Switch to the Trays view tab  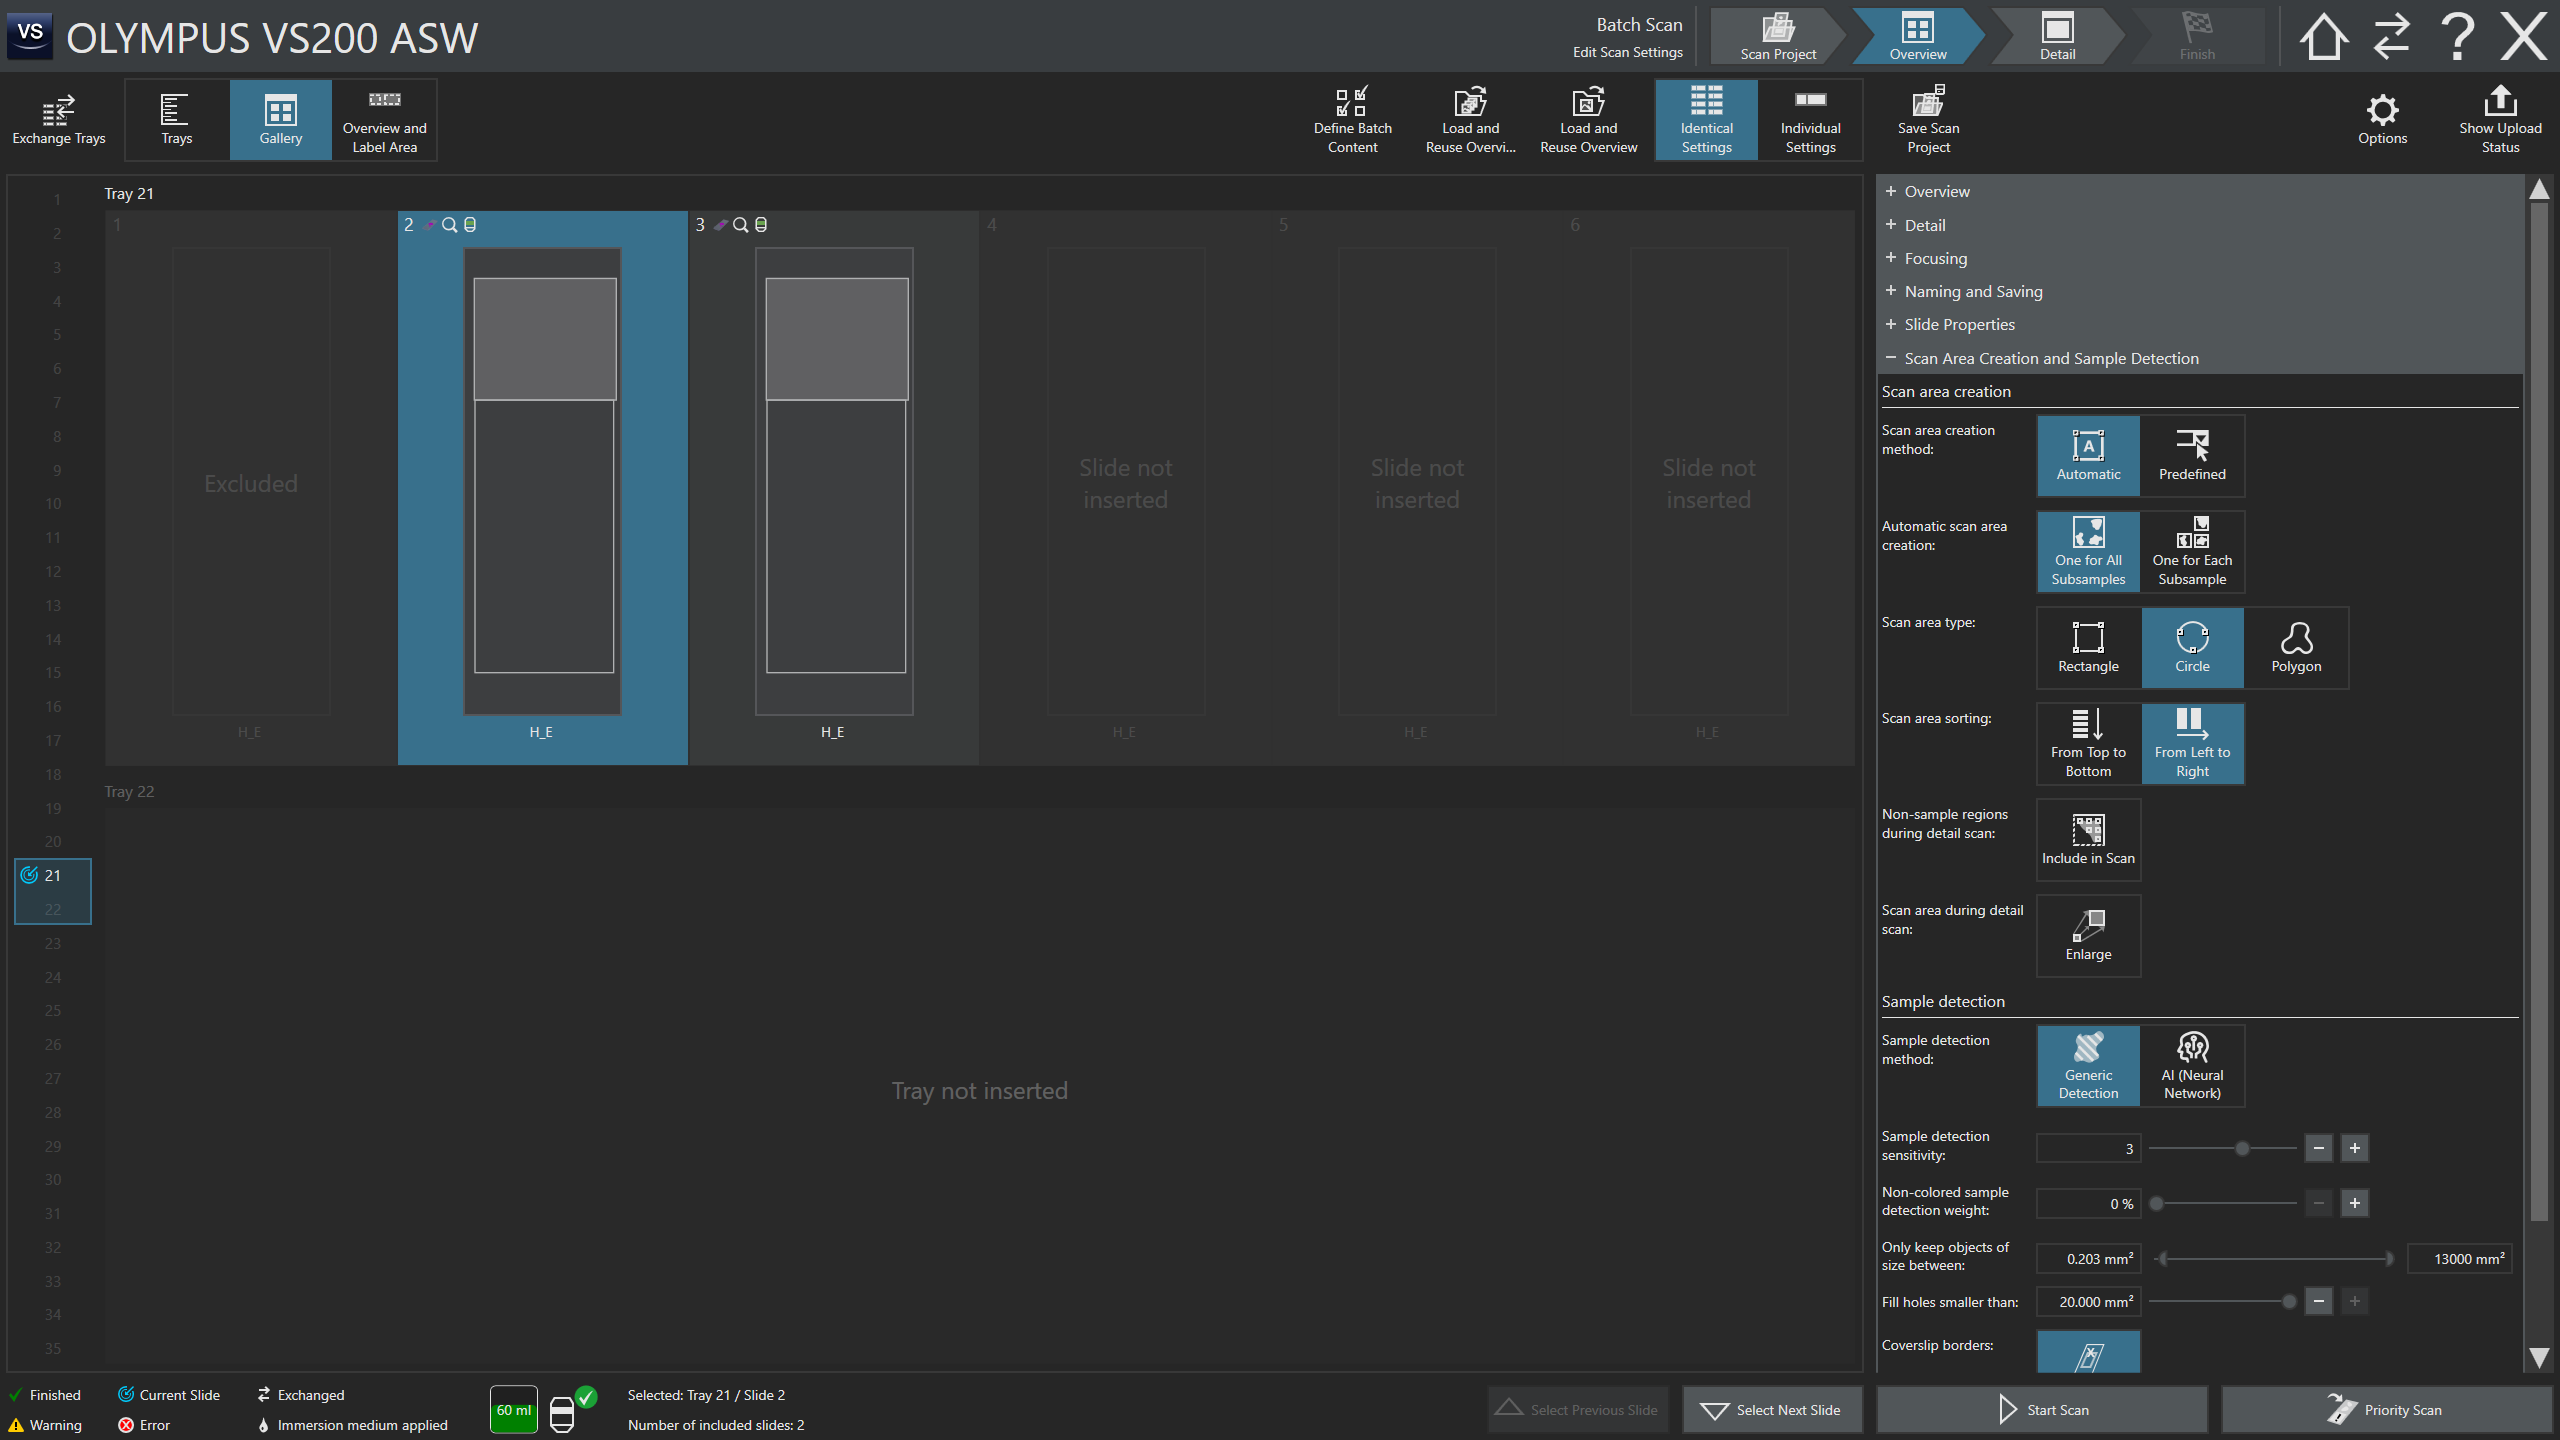point(177,120)
